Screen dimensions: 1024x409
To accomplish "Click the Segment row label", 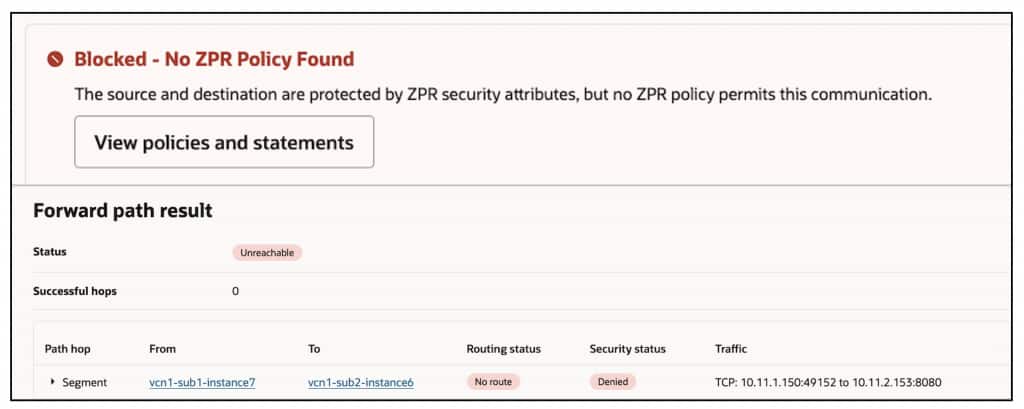I will [84, 382].
